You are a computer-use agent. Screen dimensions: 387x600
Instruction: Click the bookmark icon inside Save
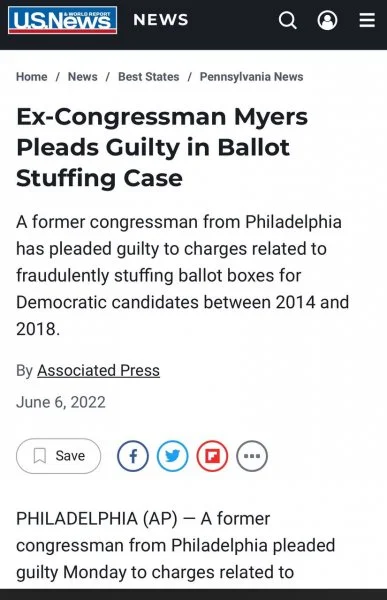(x=40, y=456)
